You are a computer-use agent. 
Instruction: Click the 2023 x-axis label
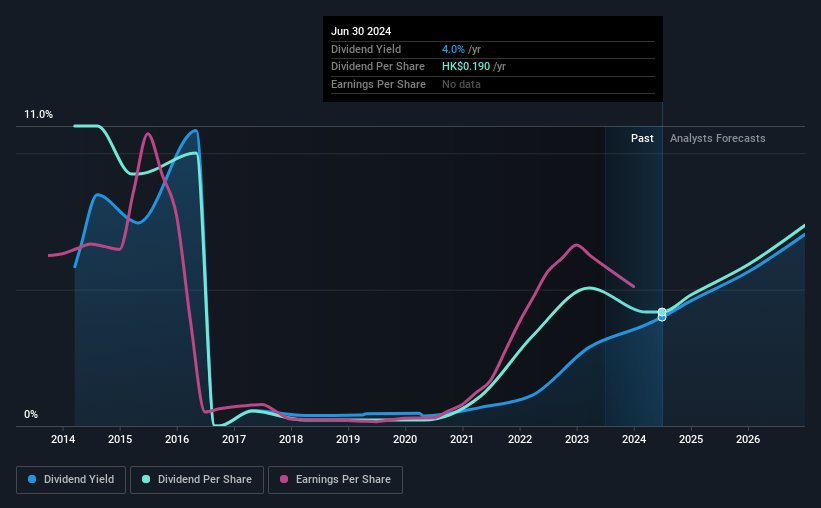click(x=577, y=439)
